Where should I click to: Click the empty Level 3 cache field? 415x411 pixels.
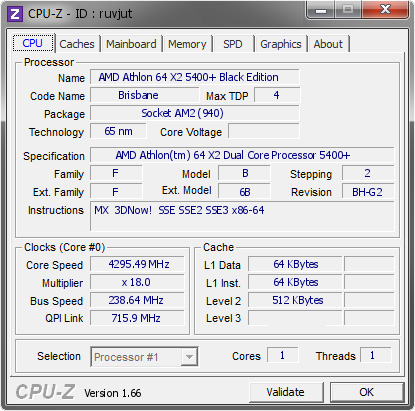coord(295,318)
